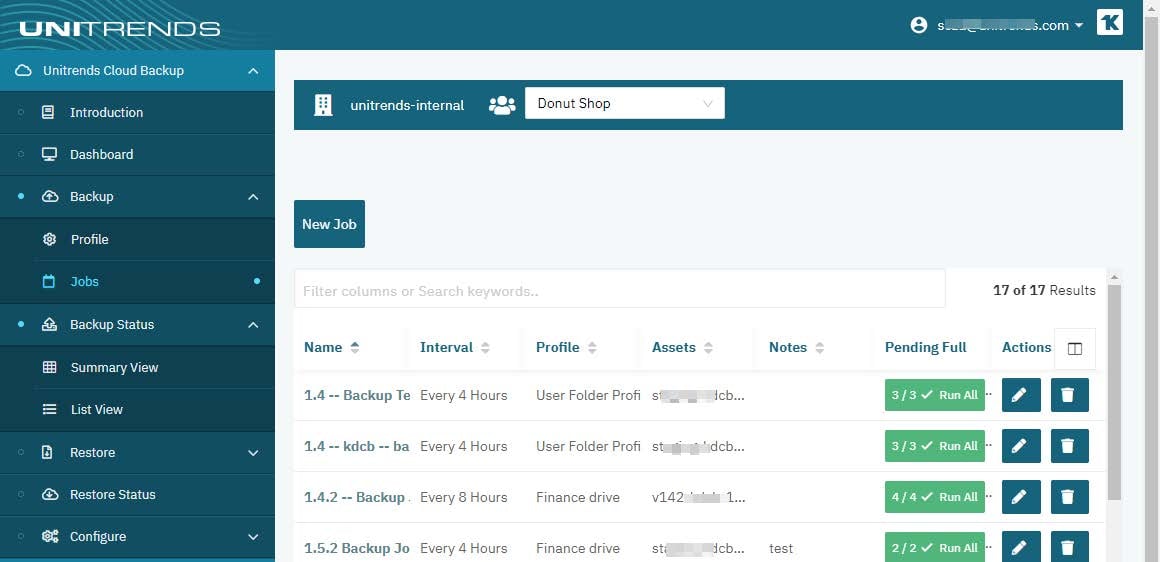This screenshot has width=1160, height=562.
Task: Sort by the Notes column arrows
Action: (820, 348)
